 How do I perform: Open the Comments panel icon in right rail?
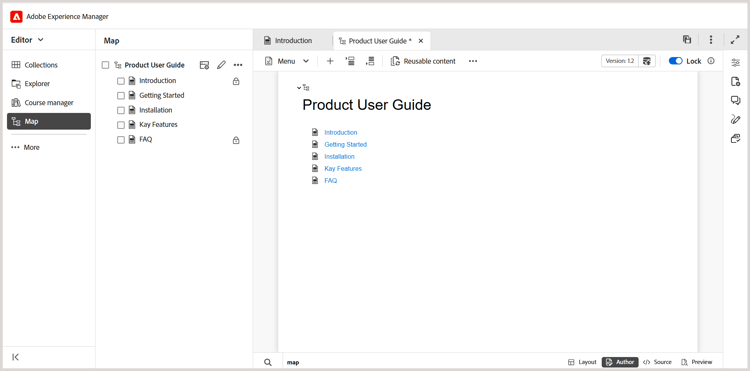(736, 100)
